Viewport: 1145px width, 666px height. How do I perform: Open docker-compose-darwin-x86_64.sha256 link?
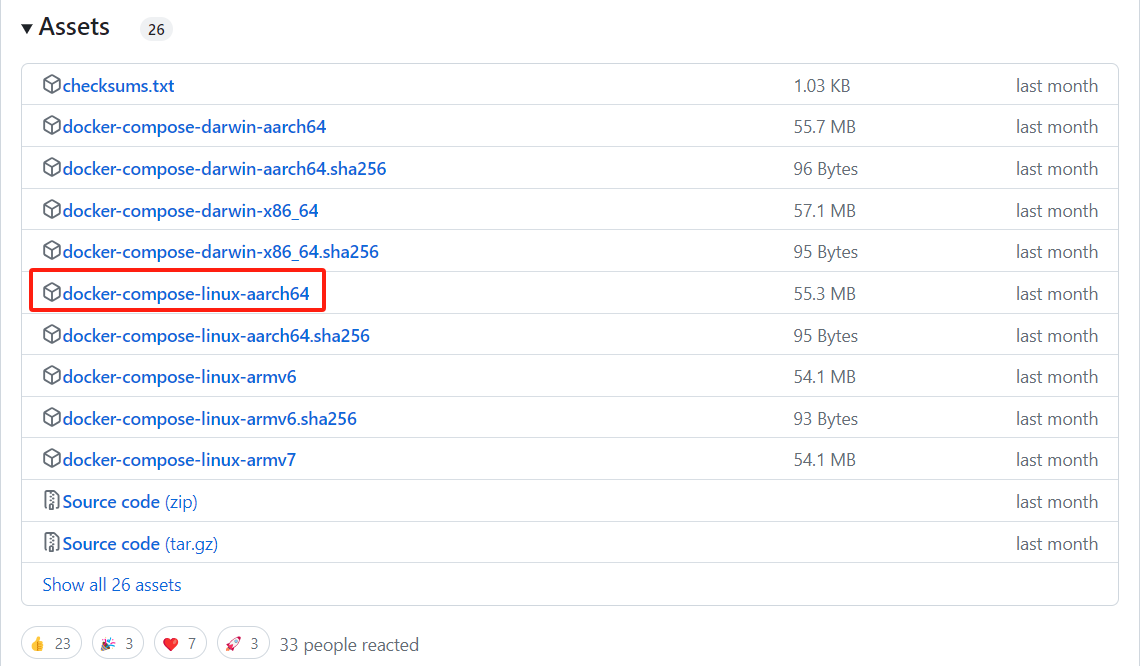(x=221, y=252)
